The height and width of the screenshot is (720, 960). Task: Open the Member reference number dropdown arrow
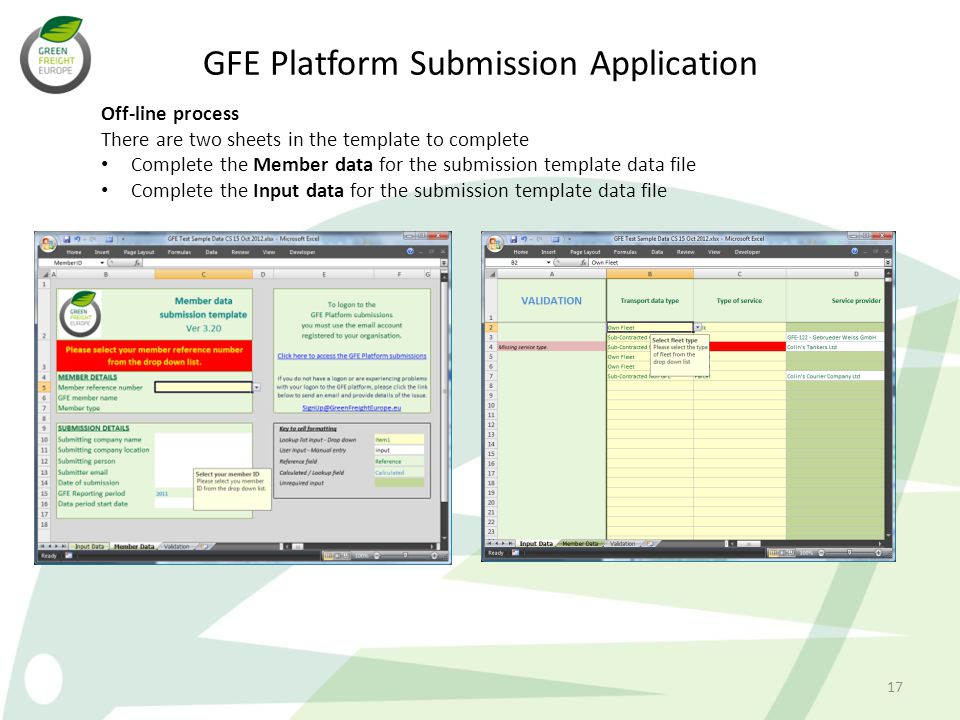[257, 387]
